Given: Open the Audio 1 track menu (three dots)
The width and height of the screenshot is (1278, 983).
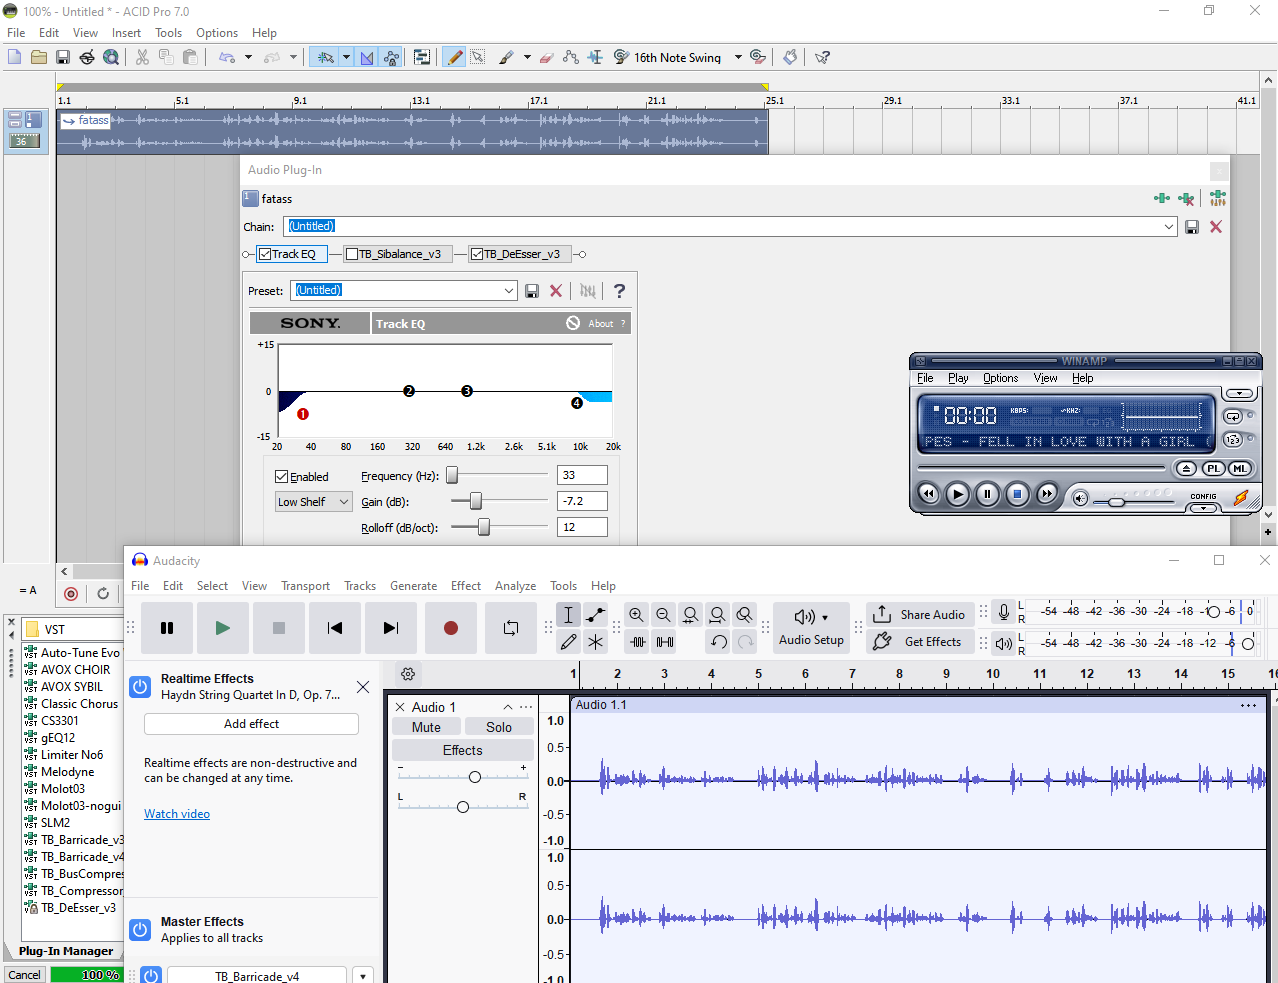Looking at the screenshot, I should pos(526,707).
